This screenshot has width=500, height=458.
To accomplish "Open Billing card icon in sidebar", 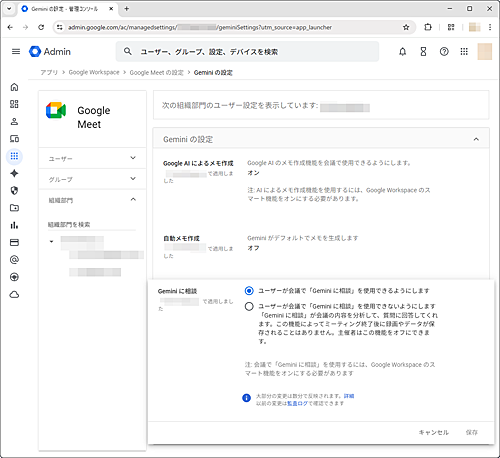I will tap(14, 242).
